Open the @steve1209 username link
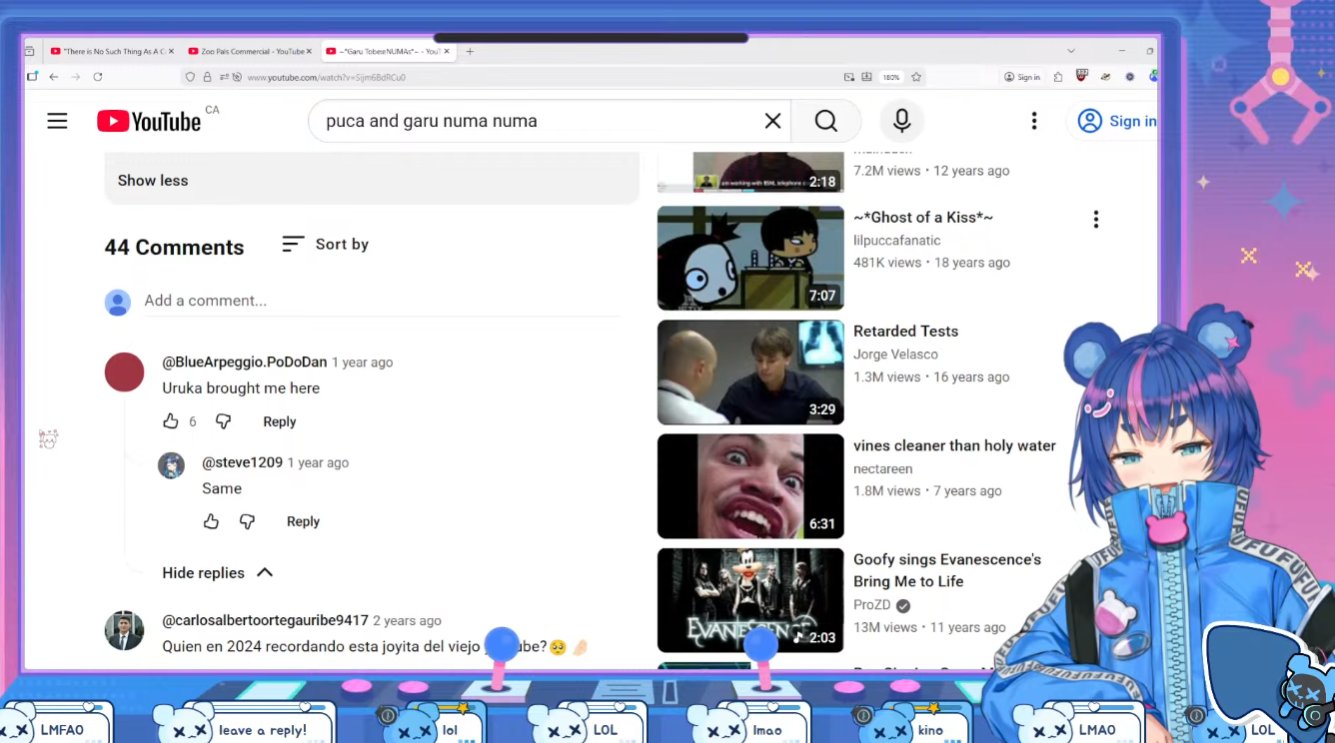This screenshot has height=743, width=1335. (x=242, y=462)
